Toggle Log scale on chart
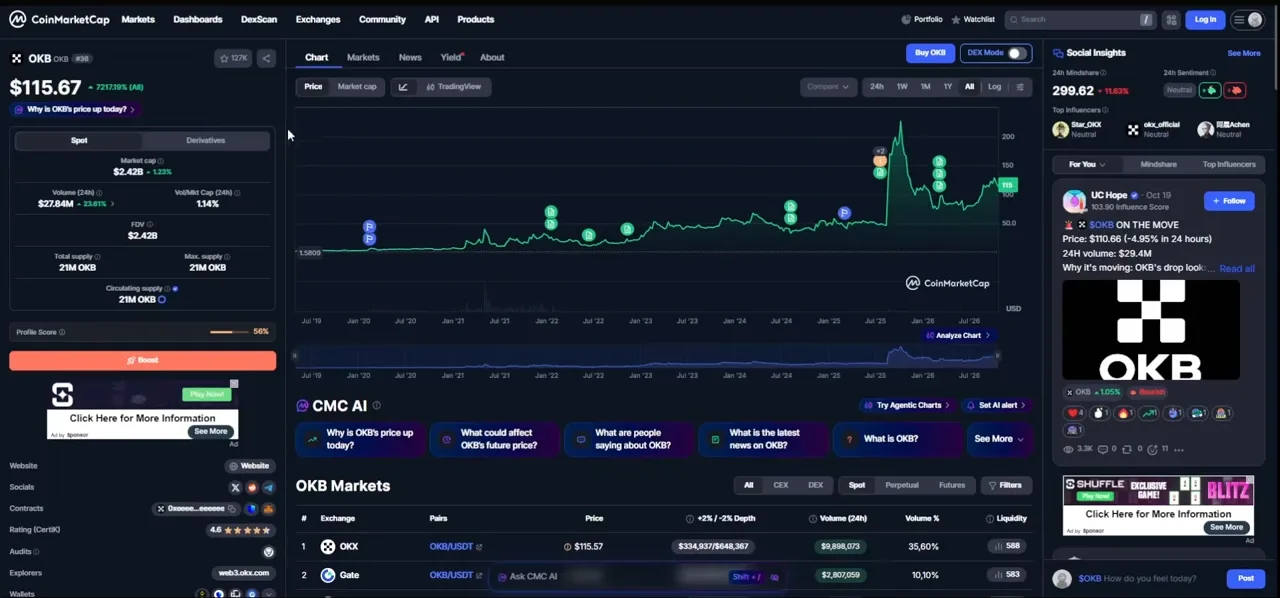The height and width of the screenshot is (598, 1280). 994,87
